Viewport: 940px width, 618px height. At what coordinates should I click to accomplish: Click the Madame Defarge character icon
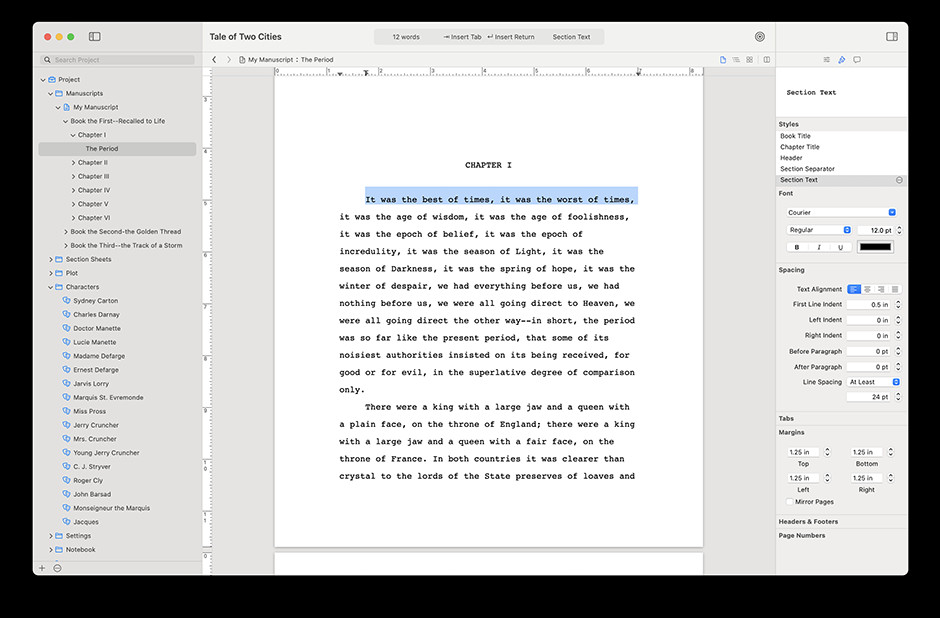(x=67, y=355)
